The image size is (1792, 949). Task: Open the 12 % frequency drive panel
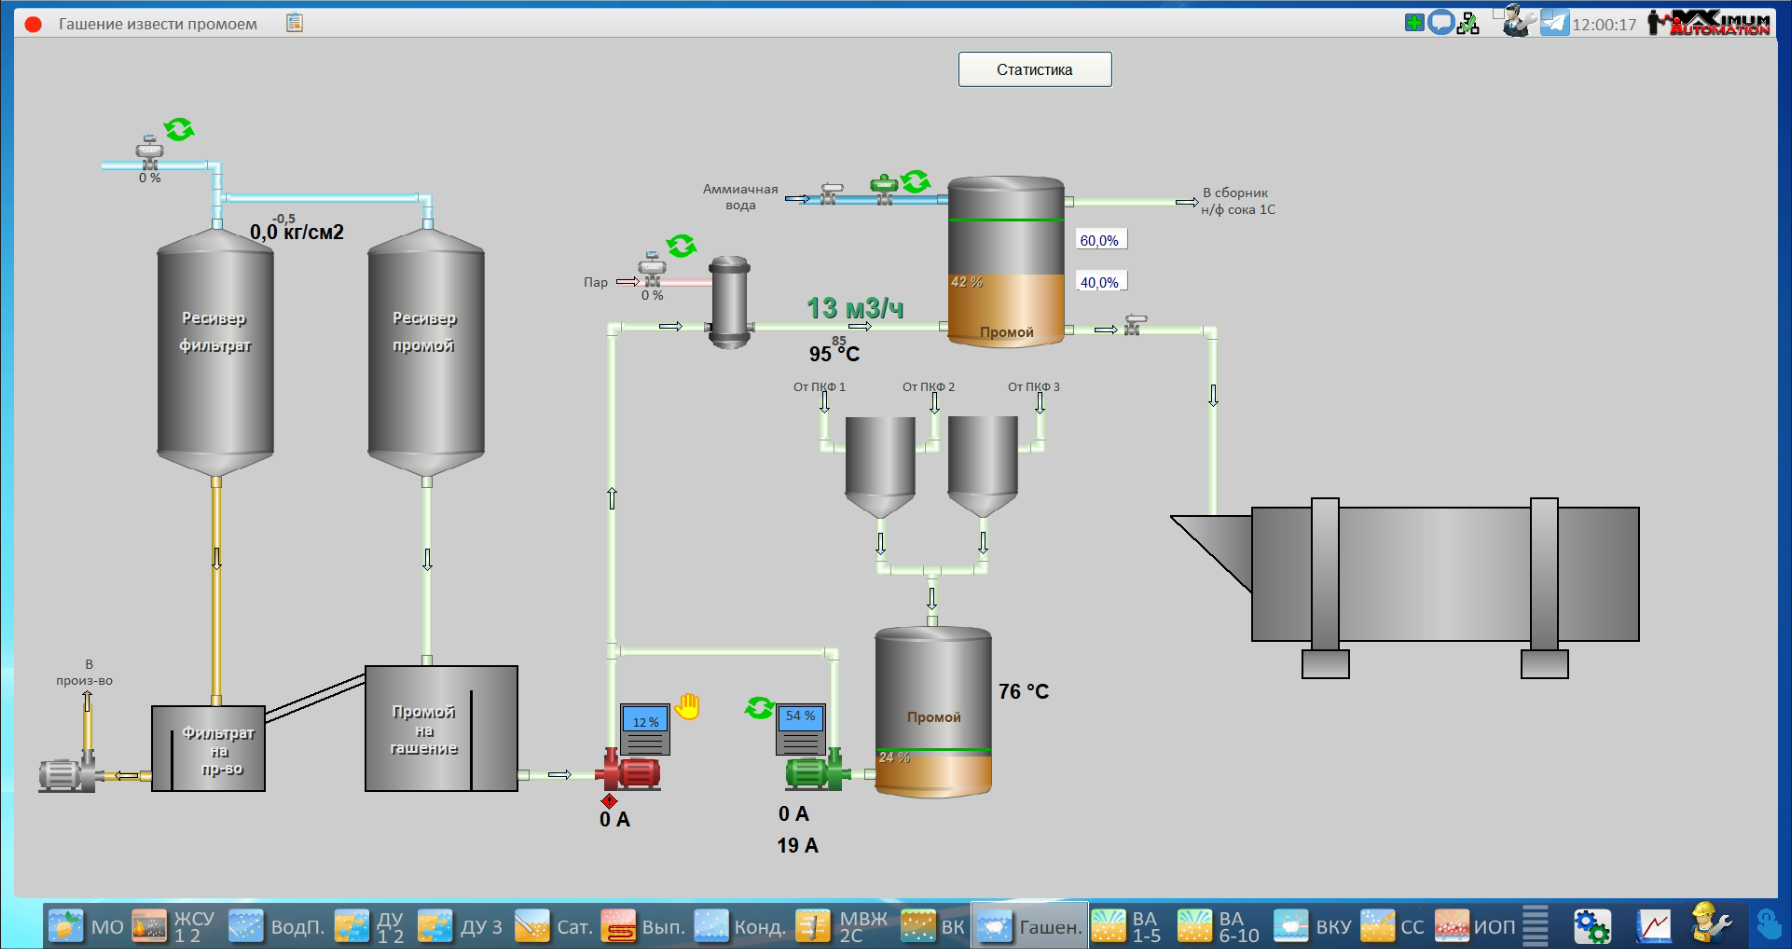[x=645, y=730]
